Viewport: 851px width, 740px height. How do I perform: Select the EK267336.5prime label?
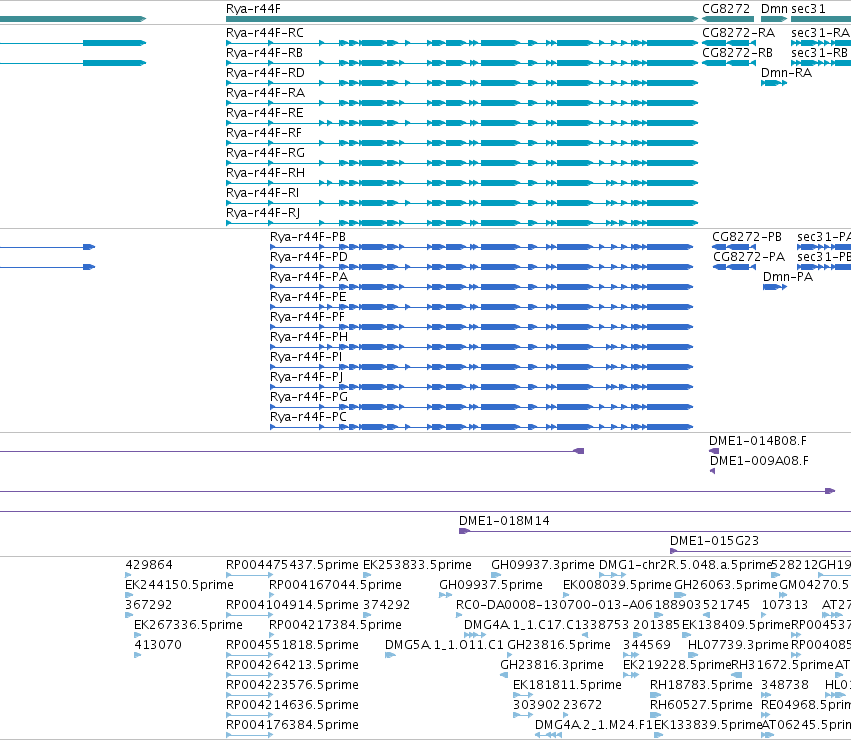point(188,625)
